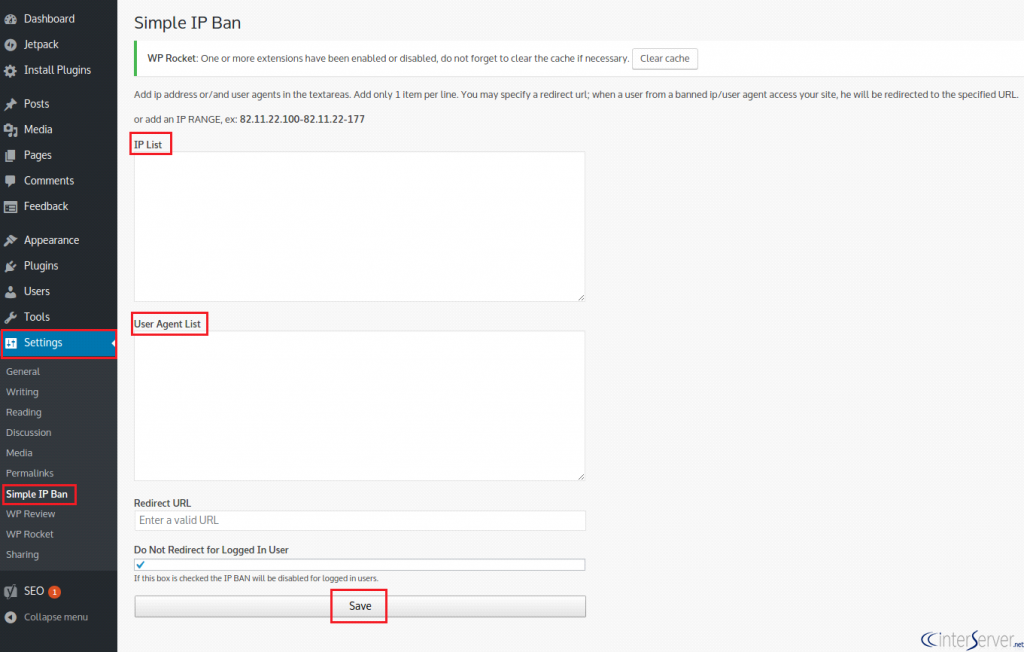
Task: Click inside the IP List textarea
Action: tap(359, 227)
